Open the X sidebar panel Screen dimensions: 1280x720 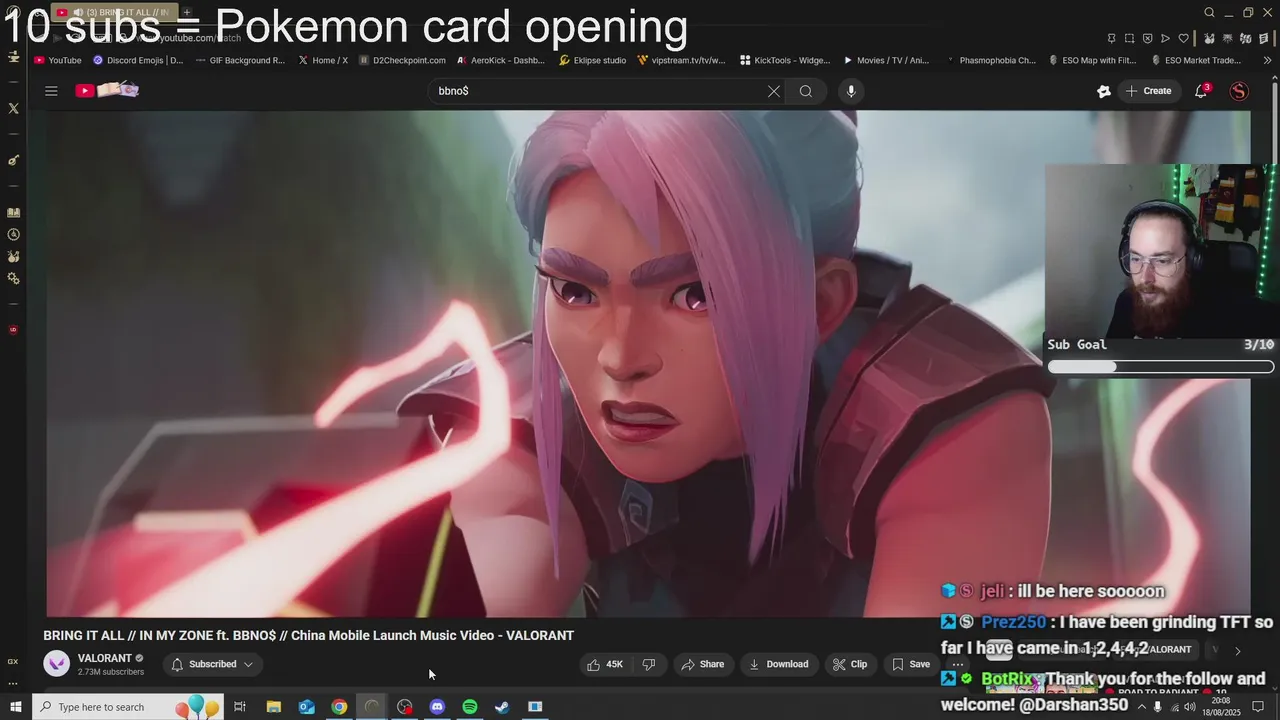pyautogui.click(x=13, y=108)
